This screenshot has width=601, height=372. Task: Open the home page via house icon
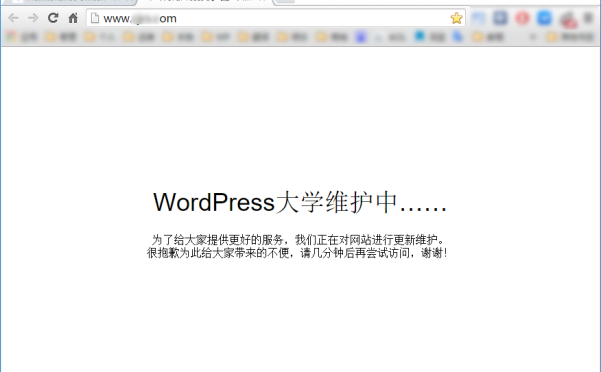pos(73,18)
